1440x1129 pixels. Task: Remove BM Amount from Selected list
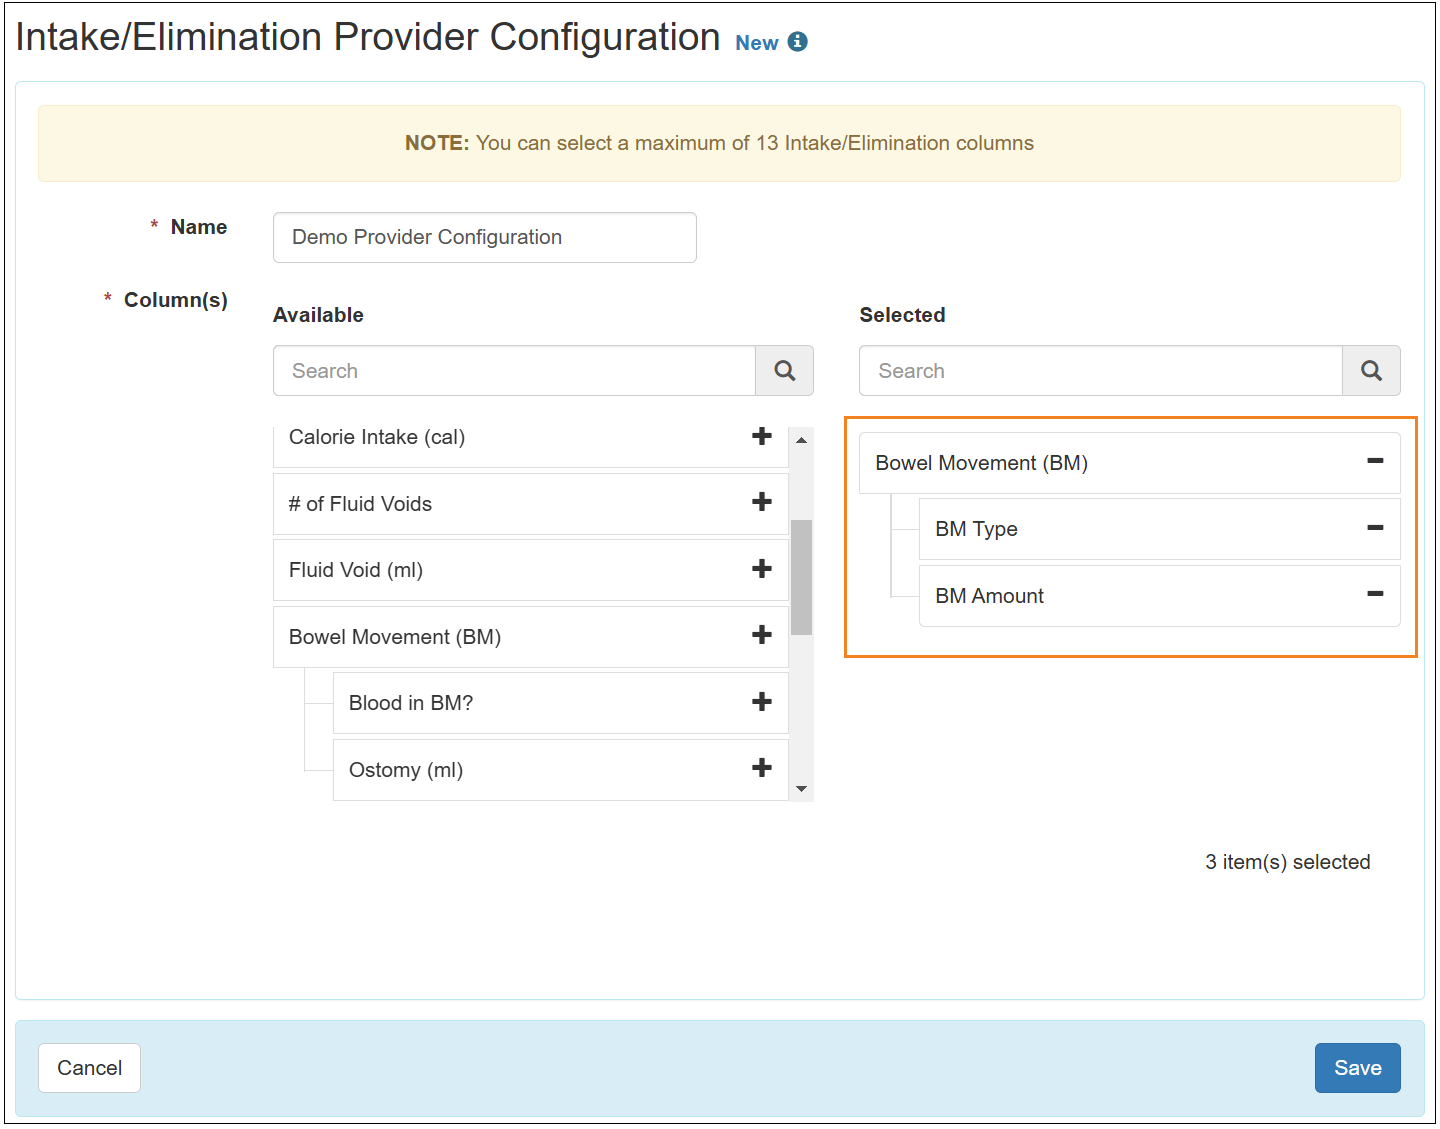tap(1375, 594)
